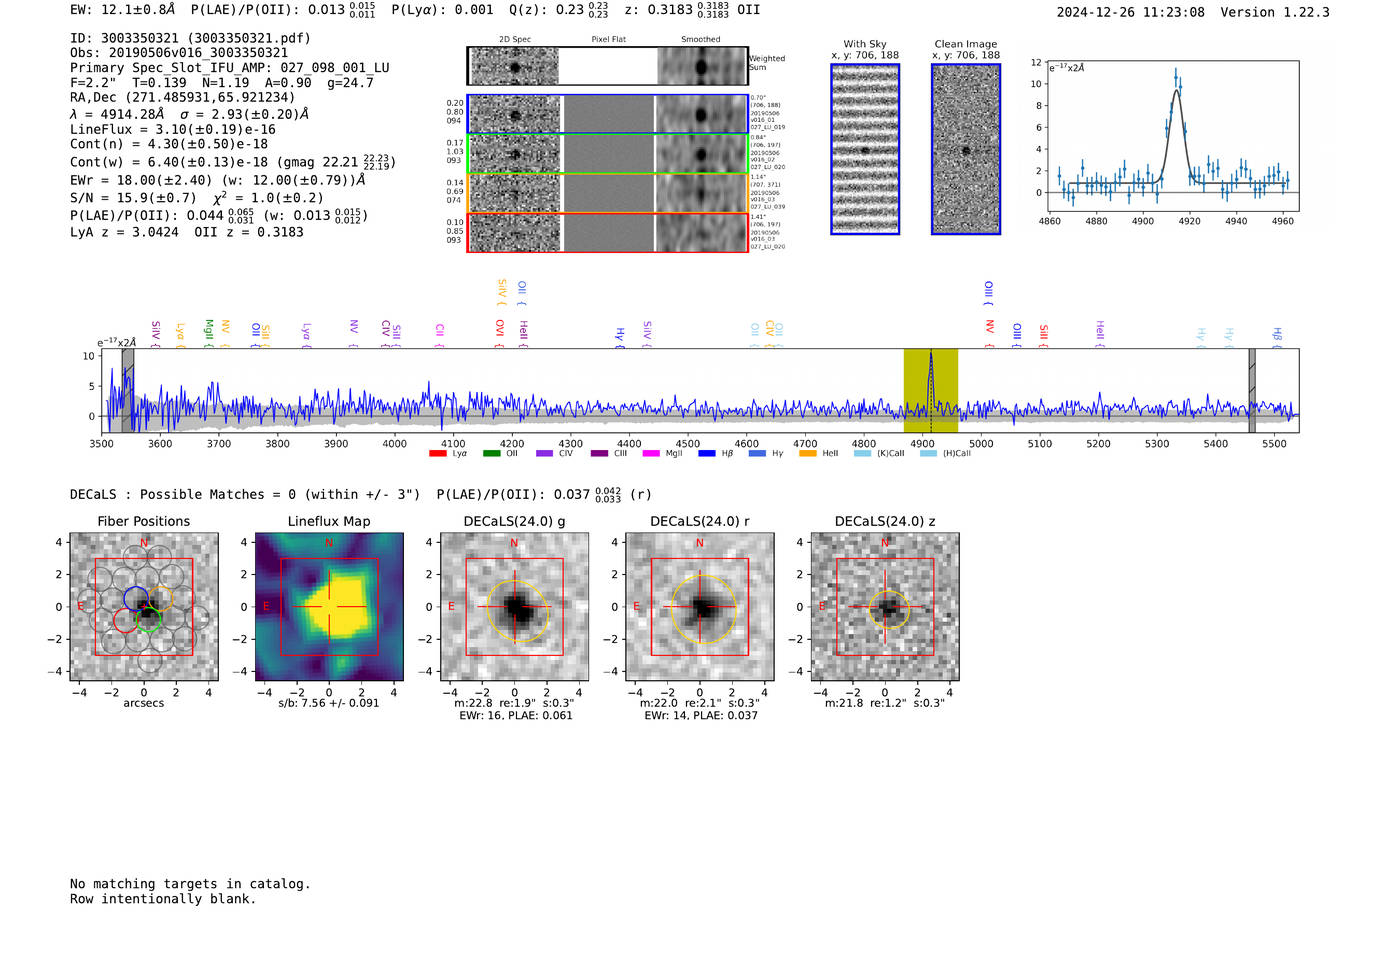Select the red-bordered 2D spectrum row
This screenshot has height=953, width=1400.
coord(608,232)
